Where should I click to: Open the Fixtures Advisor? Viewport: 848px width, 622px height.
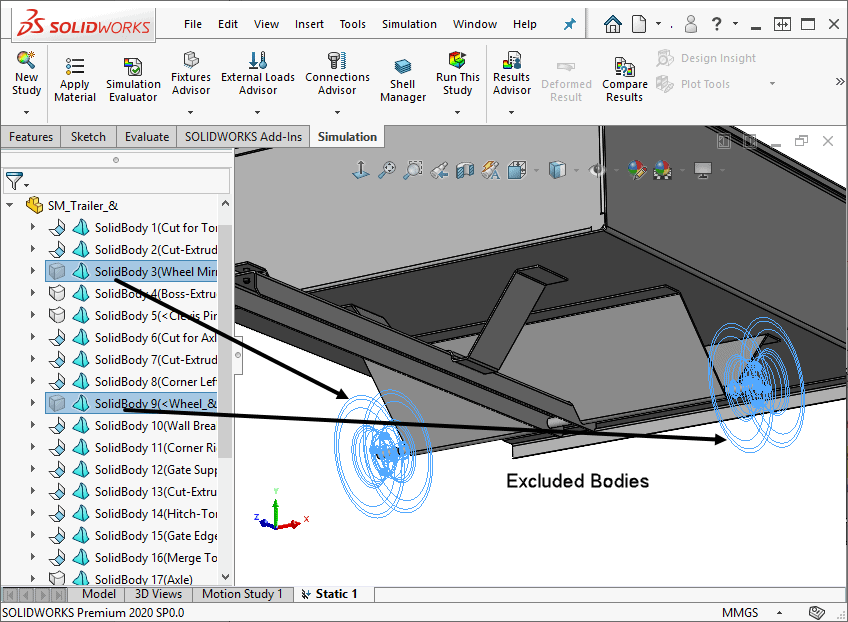point(191,74)
